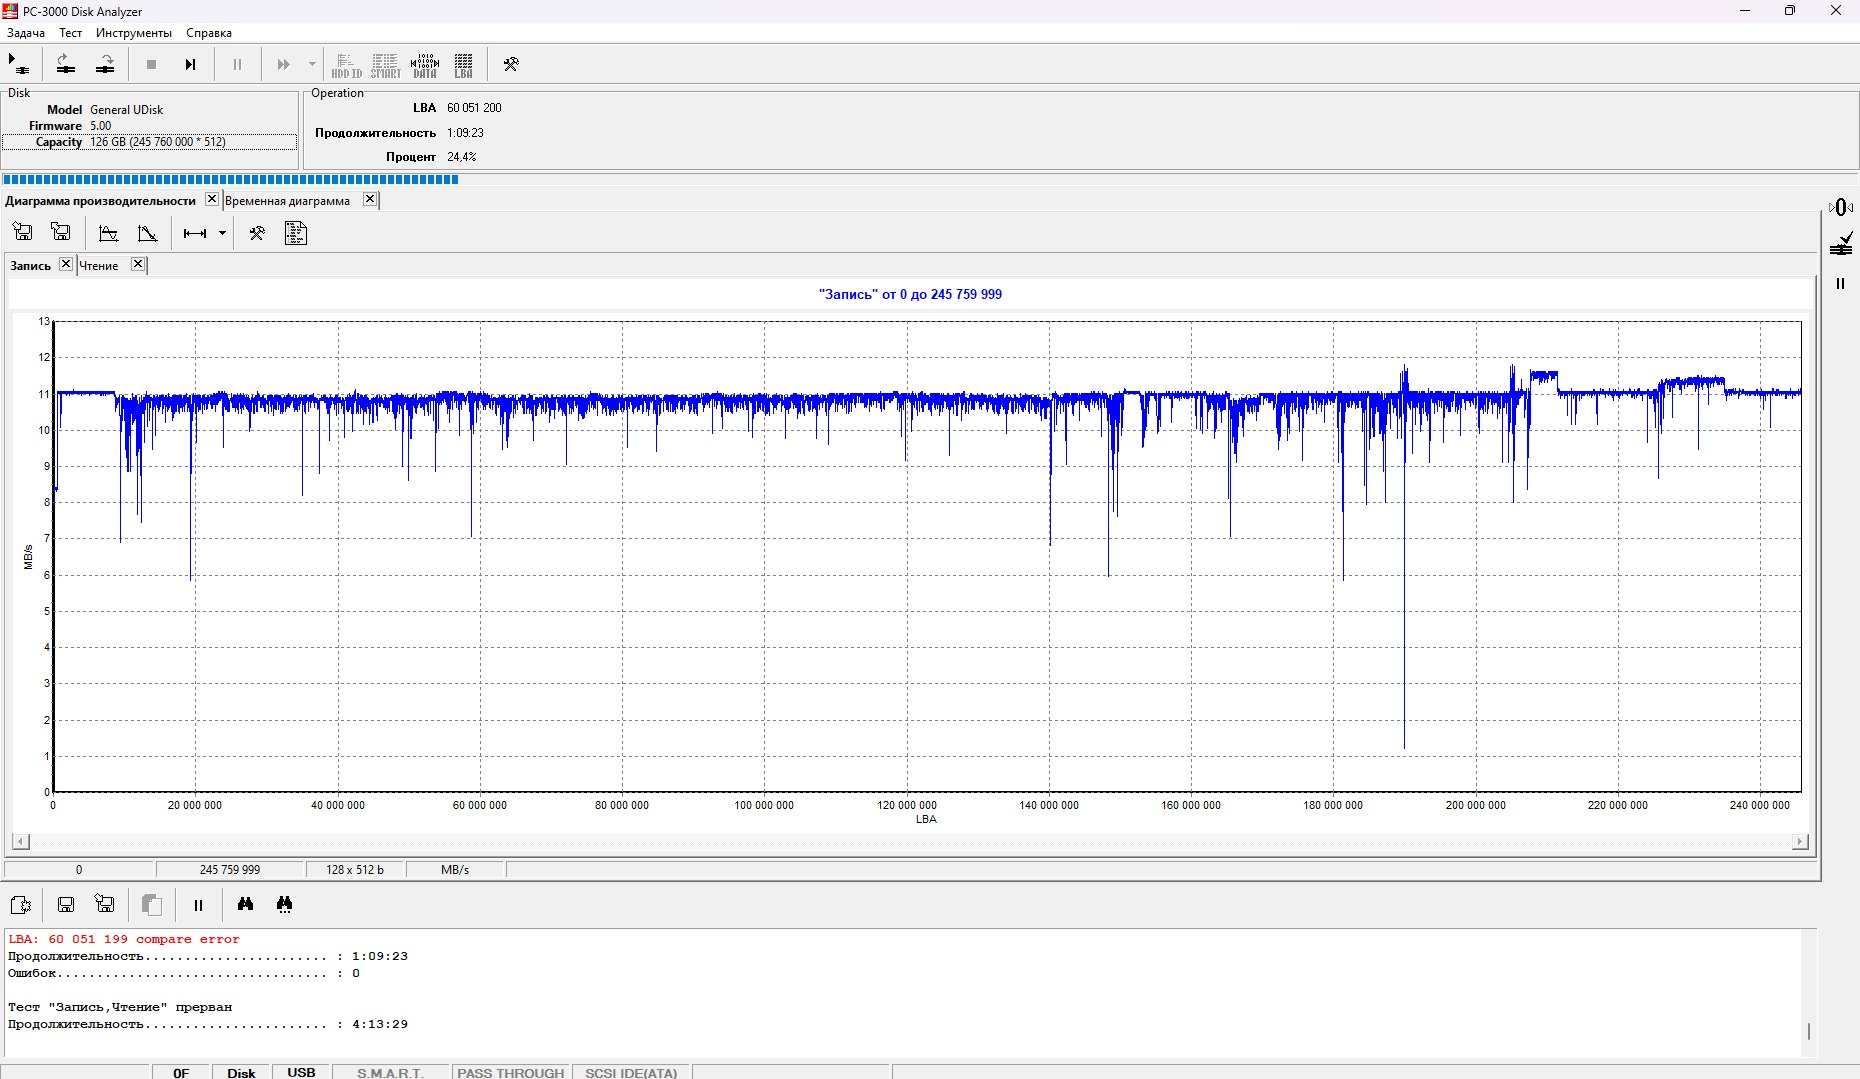Click the first curved-arrow test toolbar icon
Image resolution: width=1860 pixels, height=1079 pixels.
(x=66, y=64)
